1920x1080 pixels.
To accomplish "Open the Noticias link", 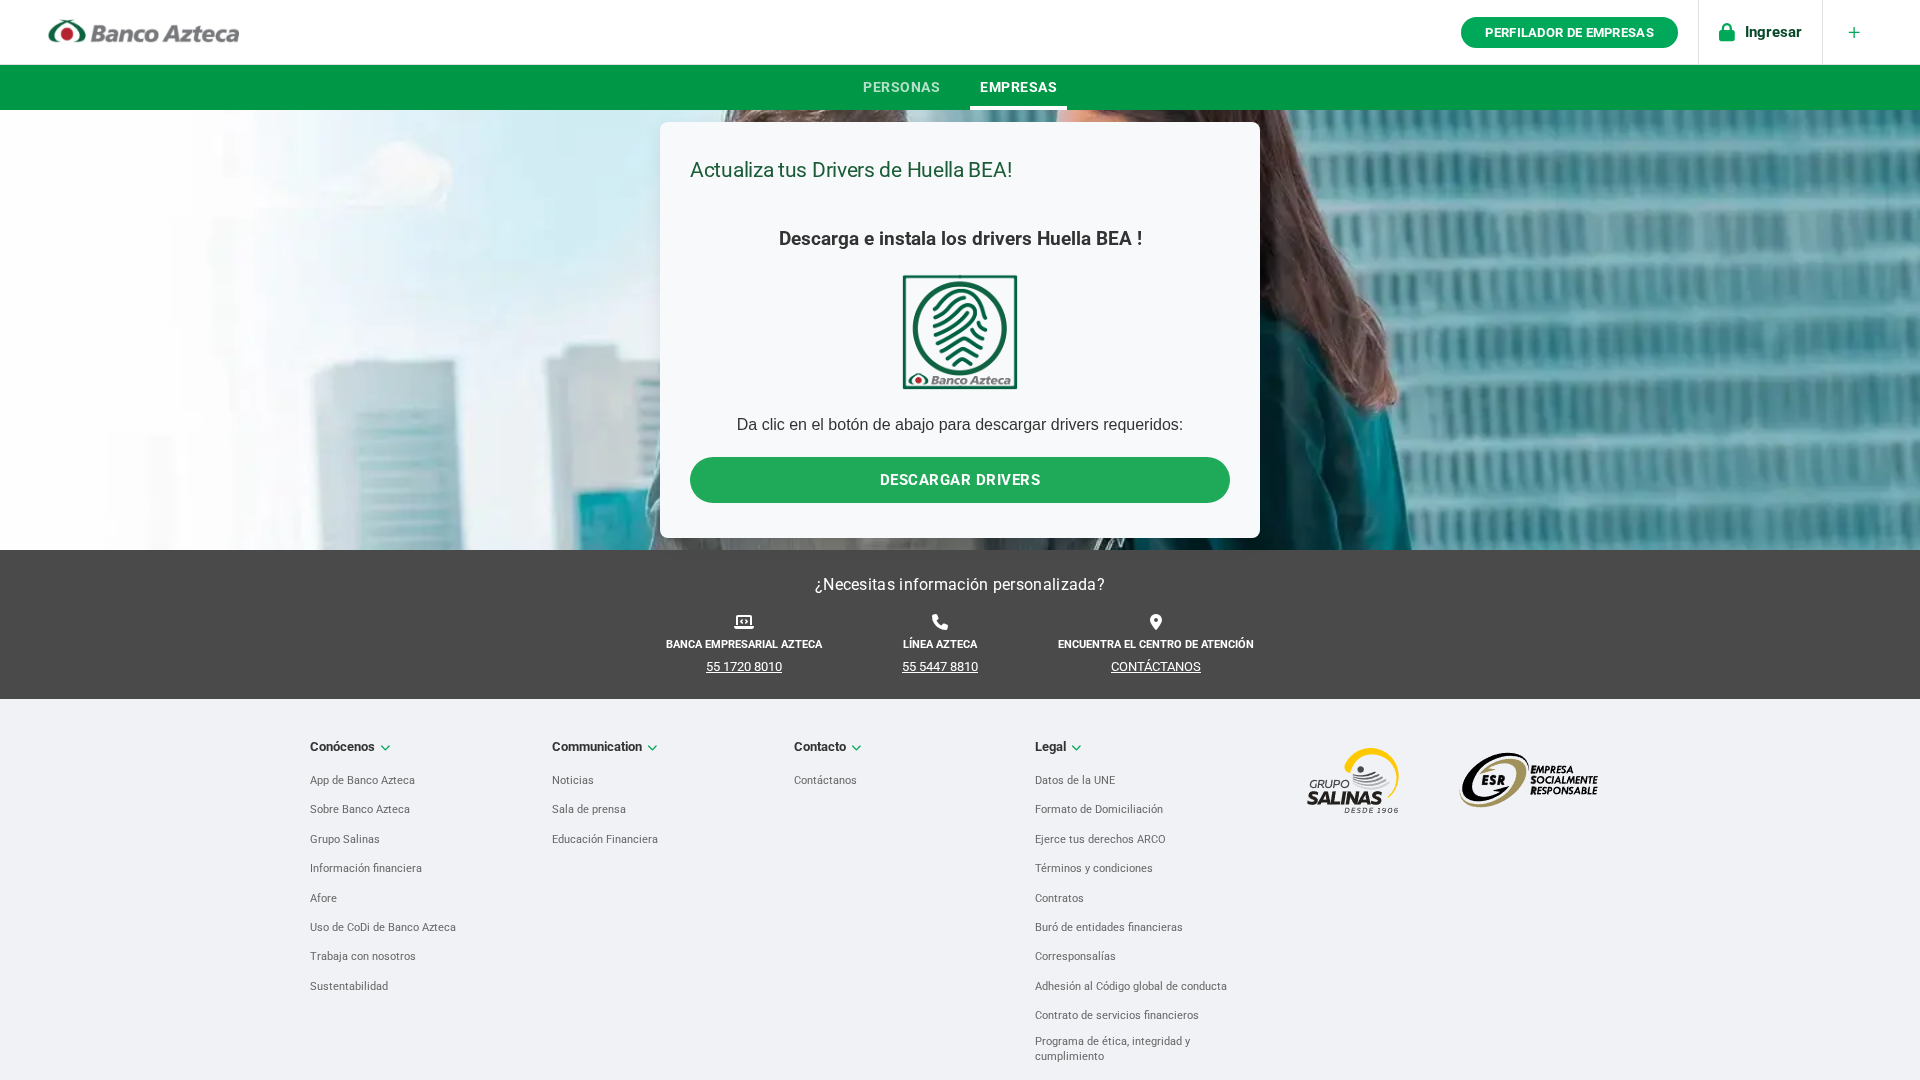I will coord(573,781).
